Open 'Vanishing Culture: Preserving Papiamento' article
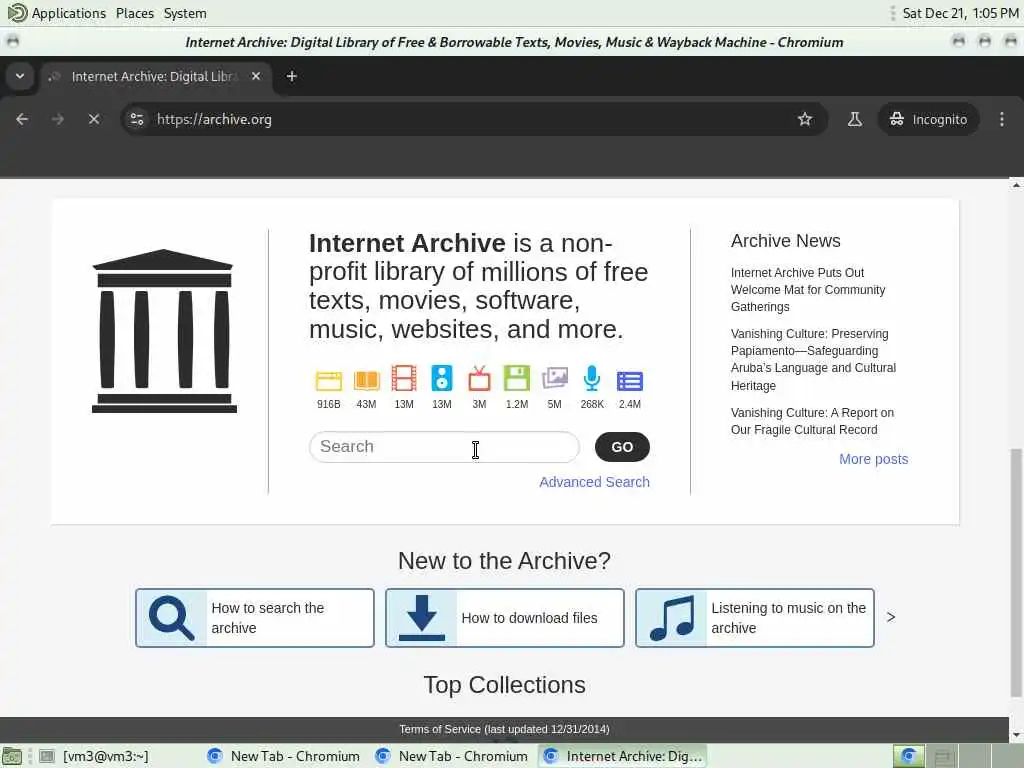This screenshot has height=768, width=1024. (813, 359)
